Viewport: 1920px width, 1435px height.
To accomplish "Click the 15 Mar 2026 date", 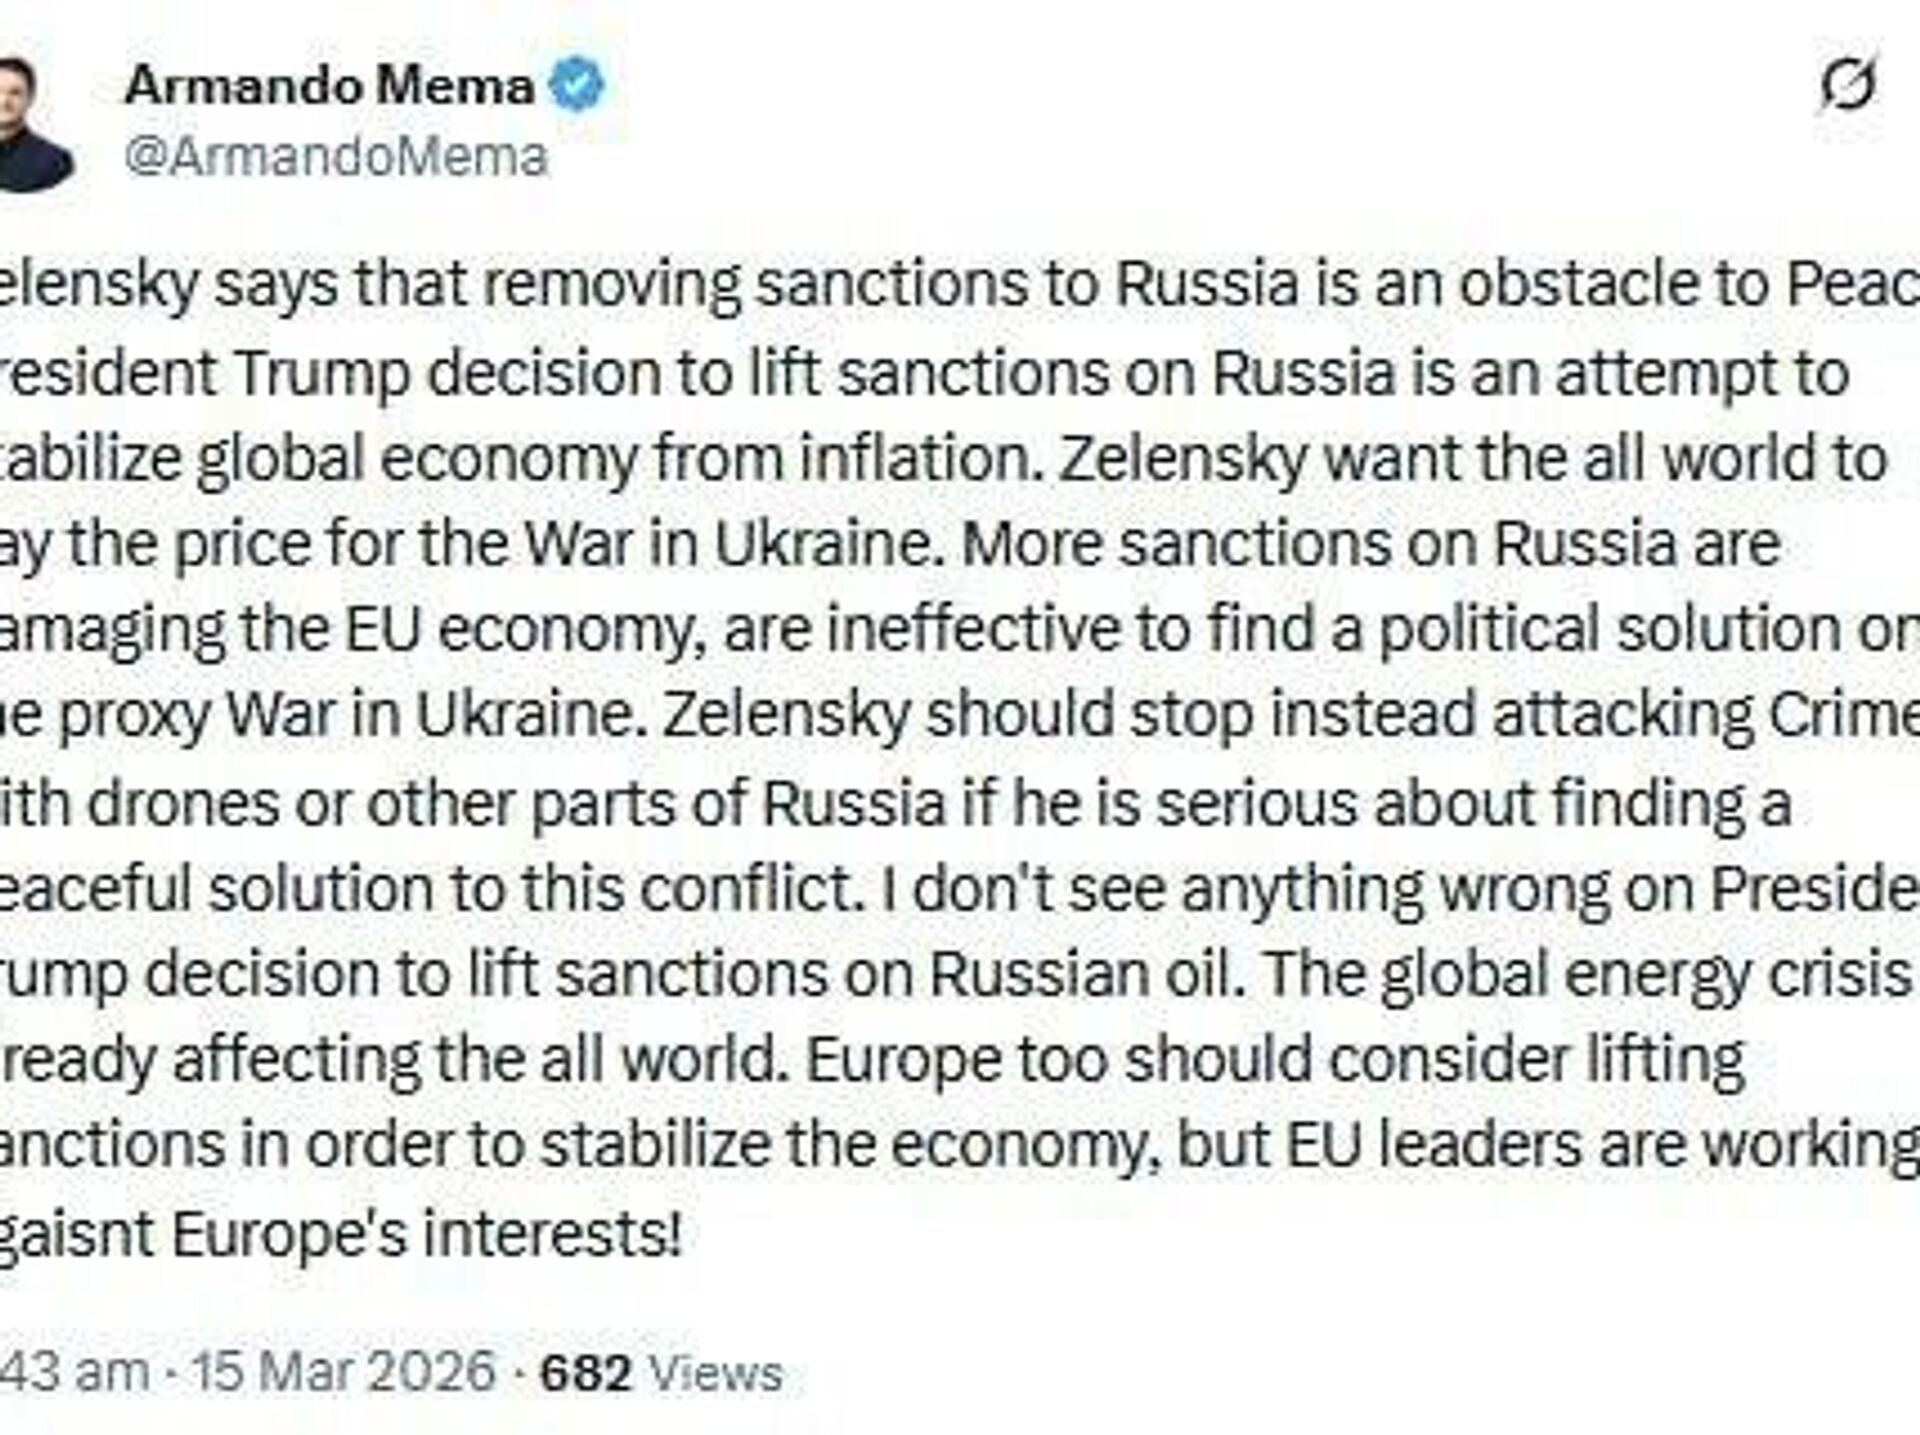I will (x=344, y=1371).
